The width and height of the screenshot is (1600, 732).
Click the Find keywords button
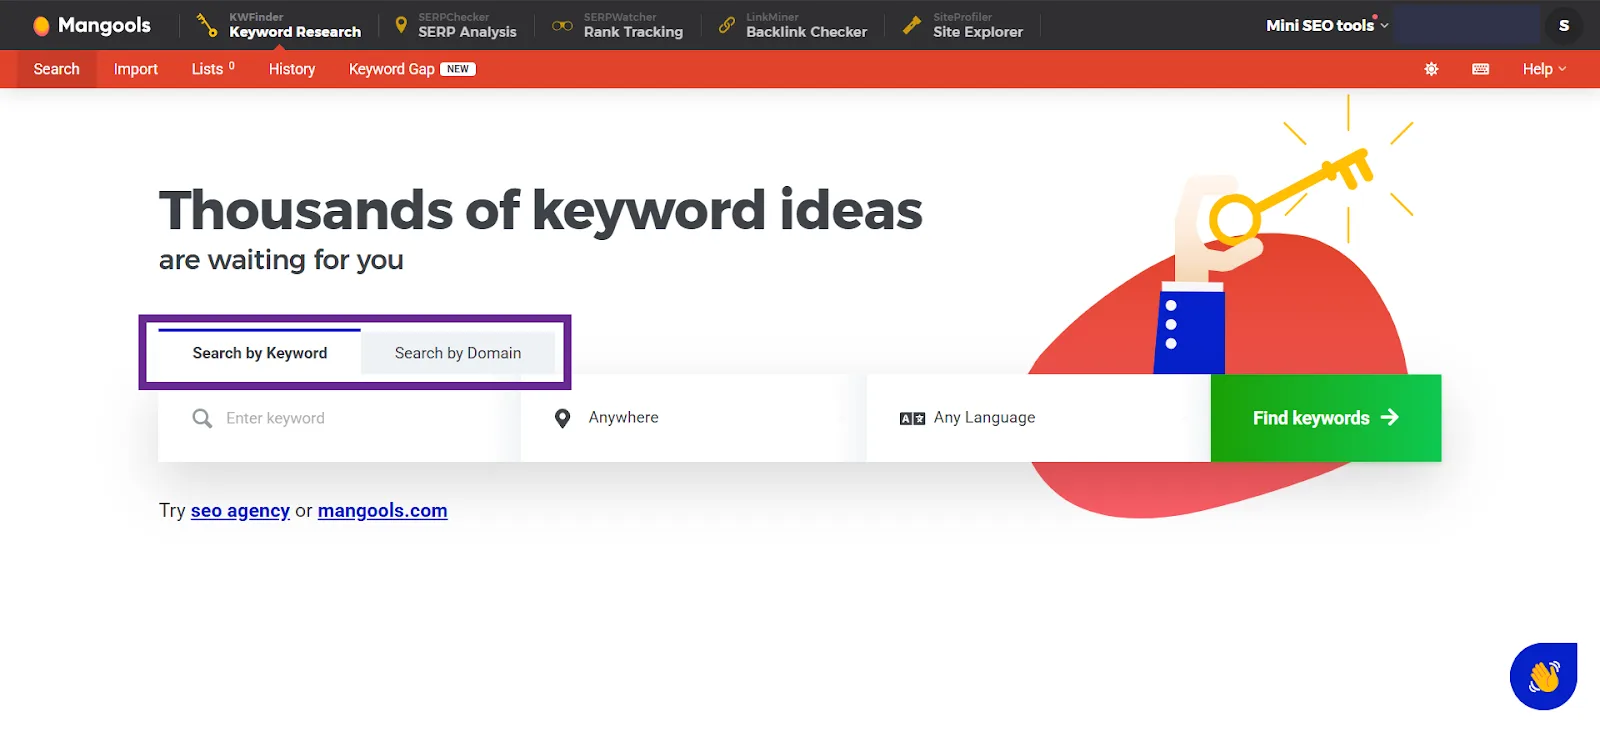tap(1326, 418)
